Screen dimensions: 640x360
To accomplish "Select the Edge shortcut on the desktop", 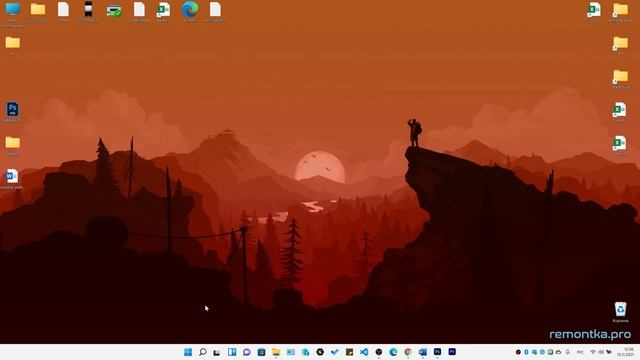I will [190, 11].
